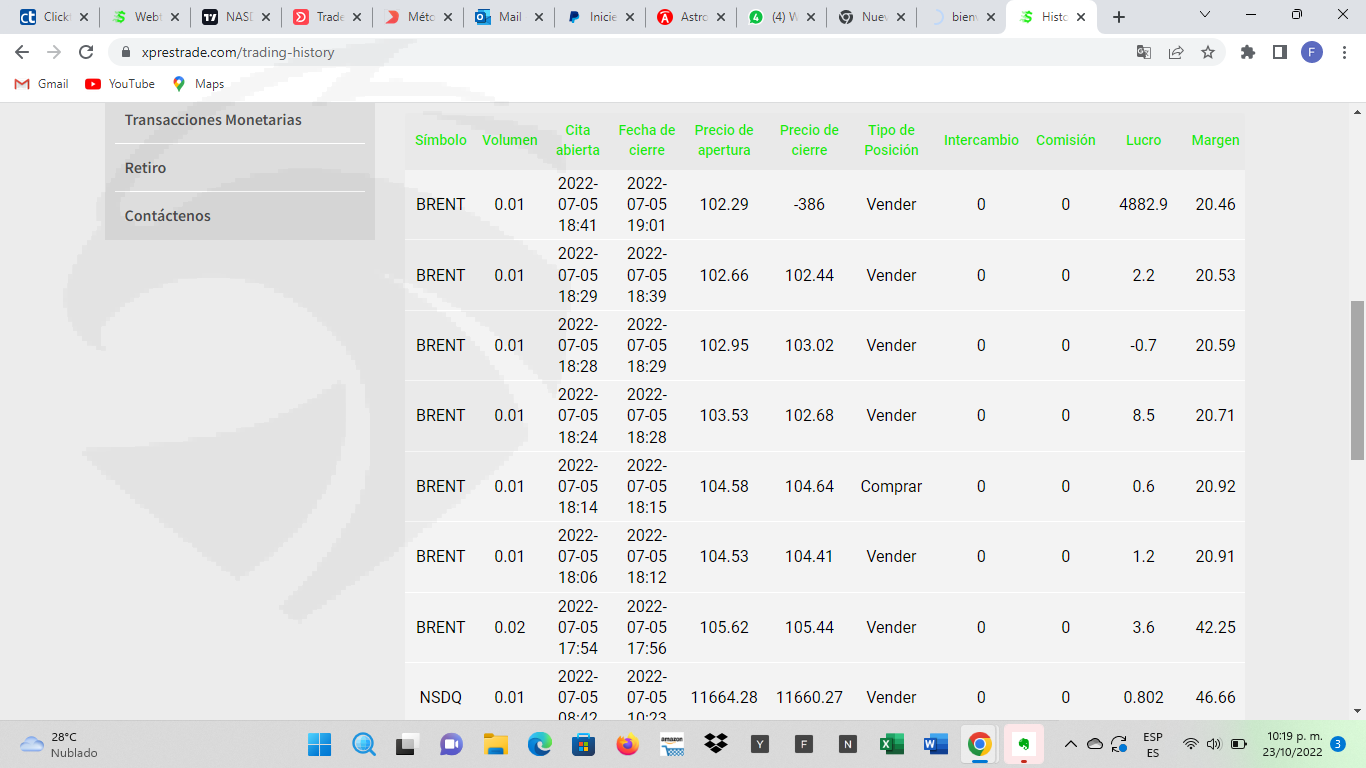The width and height of the screenshot is (1366, 768).
Task: Open Dropbox from taskbar
Action: coord(716,744)
